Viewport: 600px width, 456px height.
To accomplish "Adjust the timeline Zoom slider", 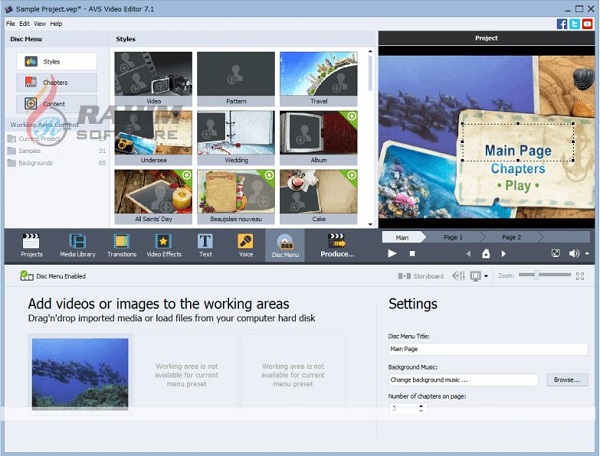I will [x=538, y=274].
